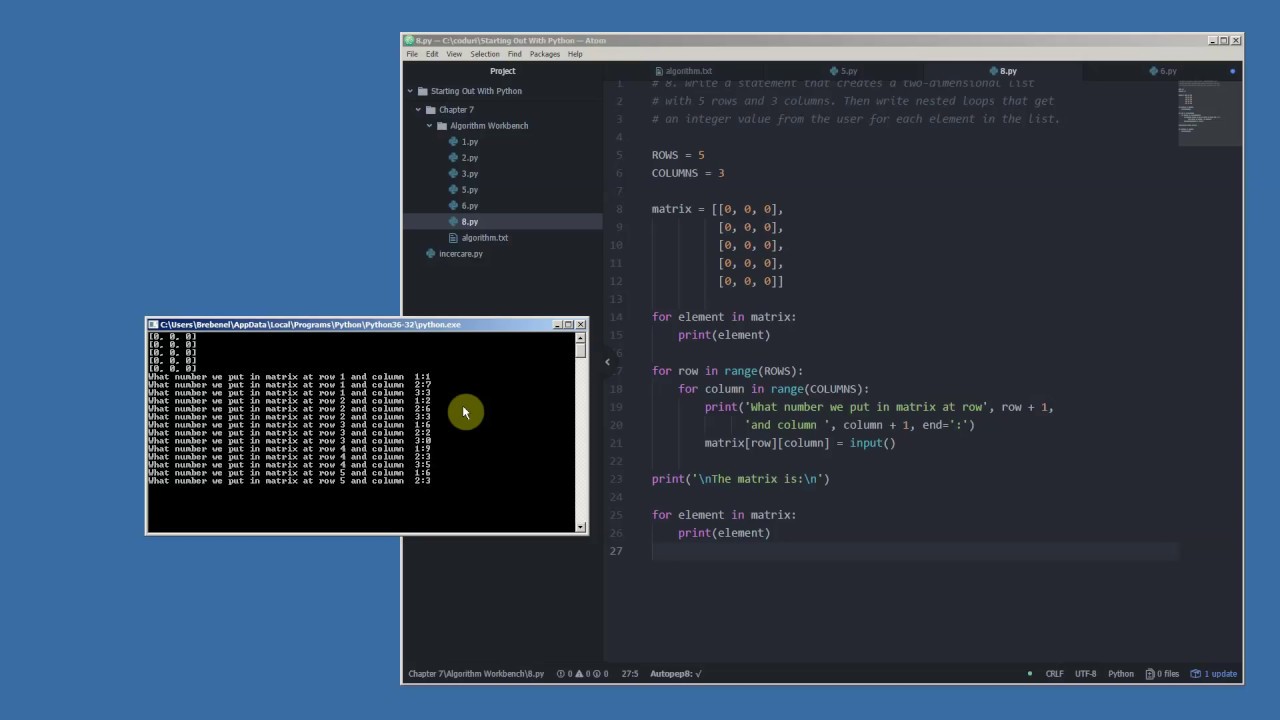This screenshot has height=720, width=1280.
Task: Click the CRLF line ending selector
Action: point(1055,674)
